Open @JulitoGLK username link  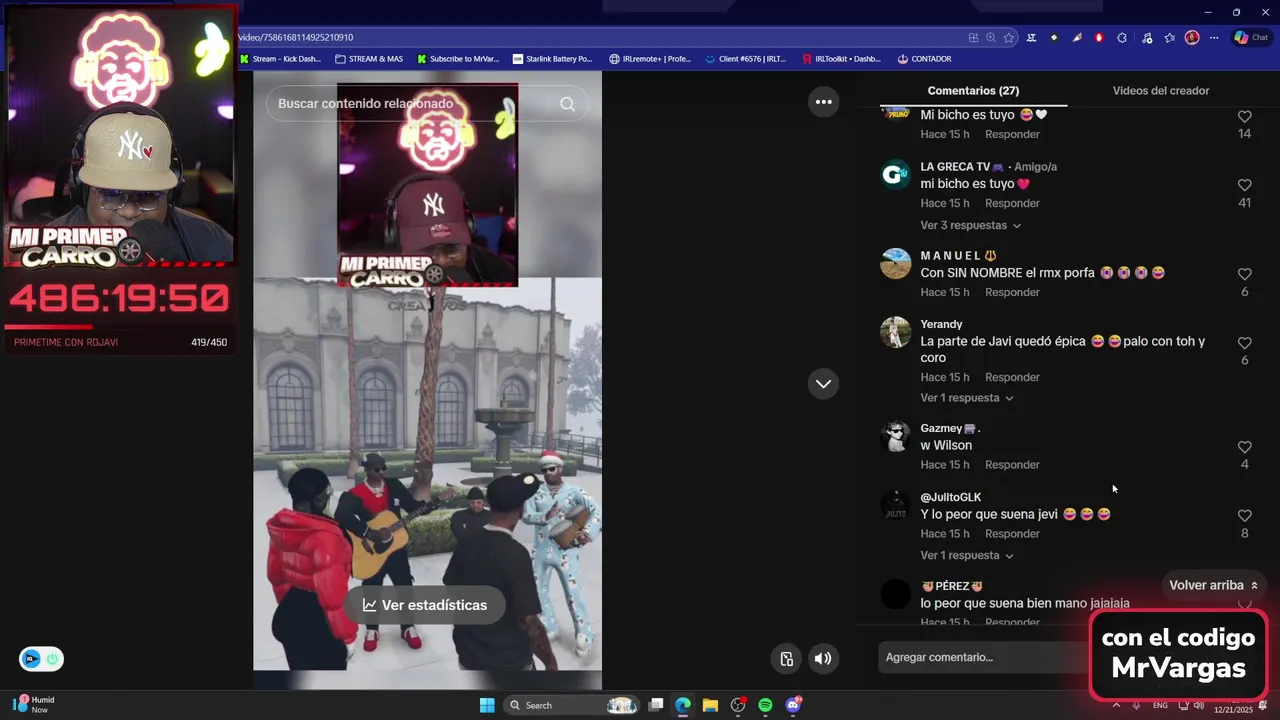click(x=950, y=498)
